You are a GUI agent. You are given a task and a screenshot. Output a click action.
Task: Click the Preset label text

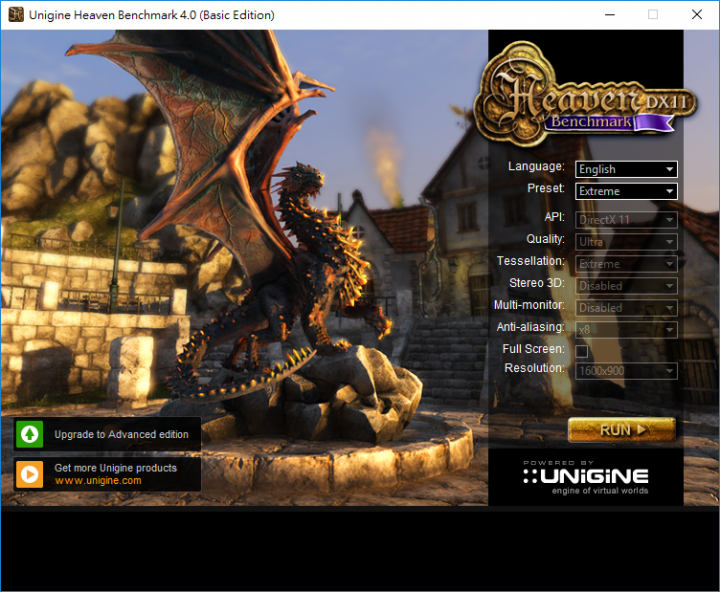(x=546, y=188)
